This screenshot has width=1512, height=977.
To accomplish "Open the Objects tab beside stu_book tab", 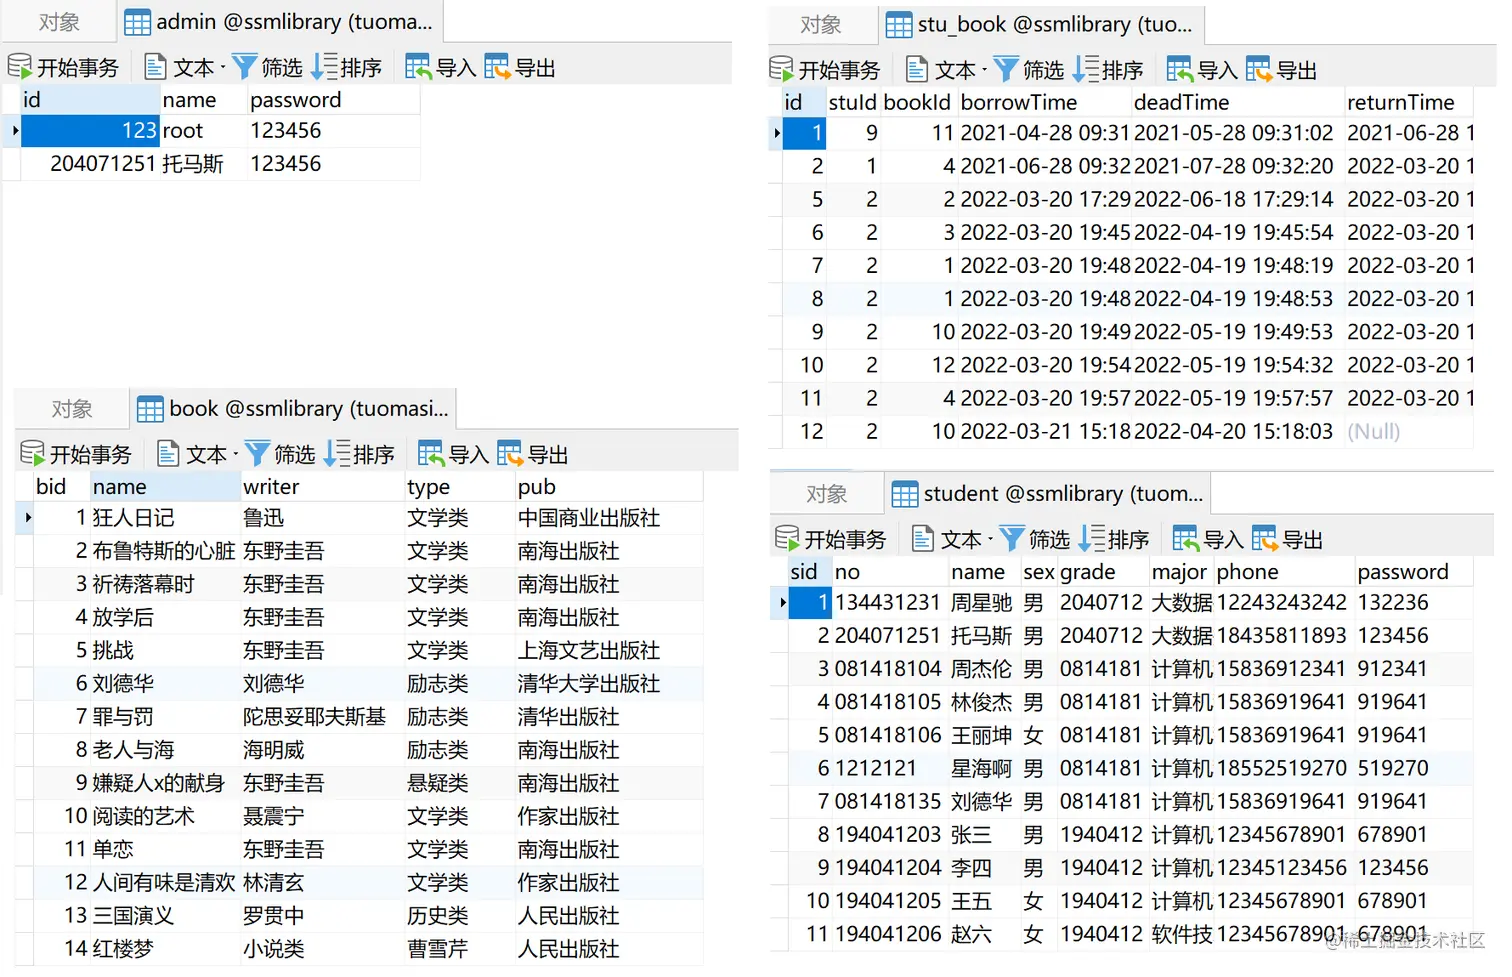I will point(821,25).
